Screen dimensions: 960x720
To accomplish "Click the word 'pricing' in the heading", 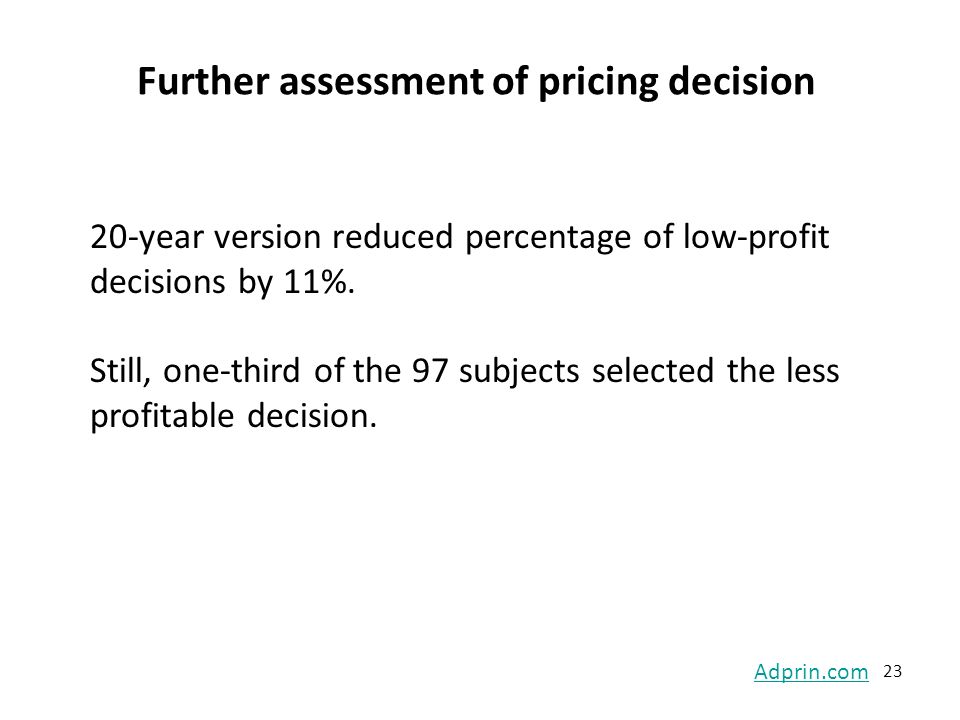I will coord(598,83).
